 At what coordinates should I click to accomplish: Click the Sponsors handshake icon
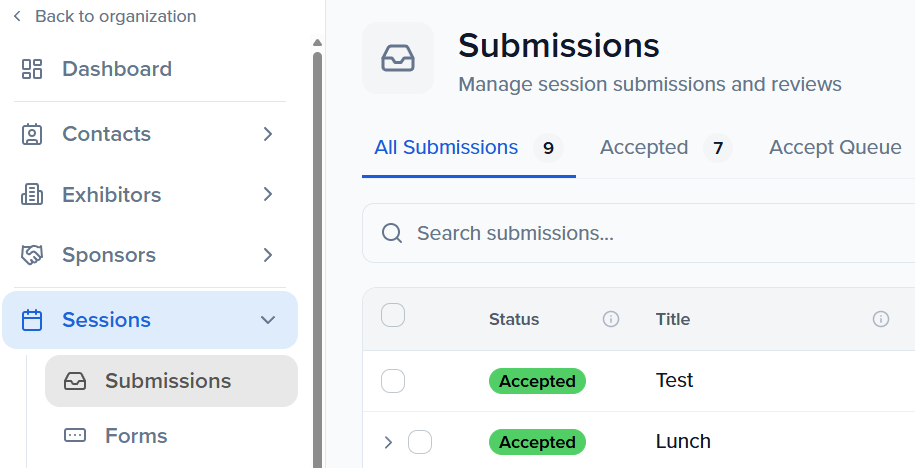coord(32,255)
